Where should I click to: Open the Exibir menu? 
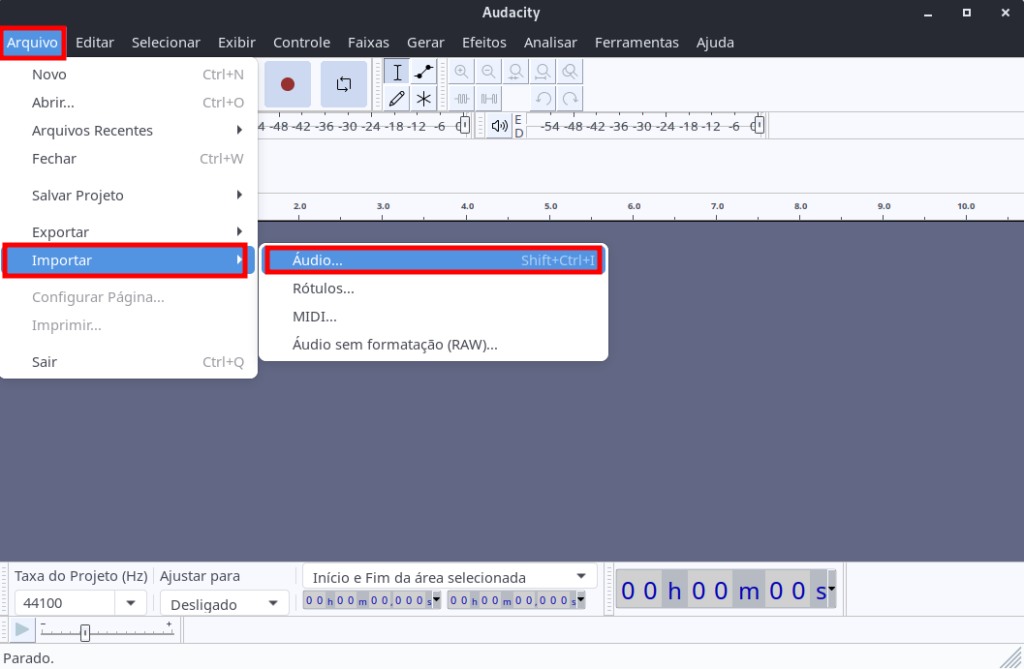236,42
